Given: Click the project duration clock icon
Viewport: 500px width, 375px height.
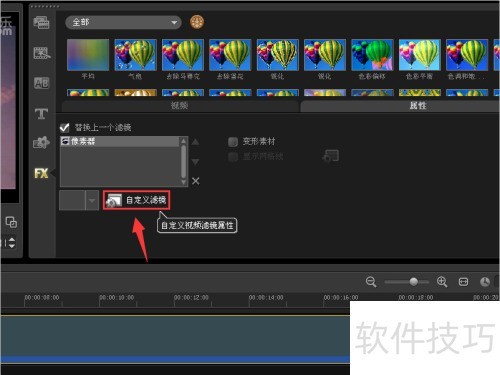Looking at the screenshot, I should tap(485, 282).
